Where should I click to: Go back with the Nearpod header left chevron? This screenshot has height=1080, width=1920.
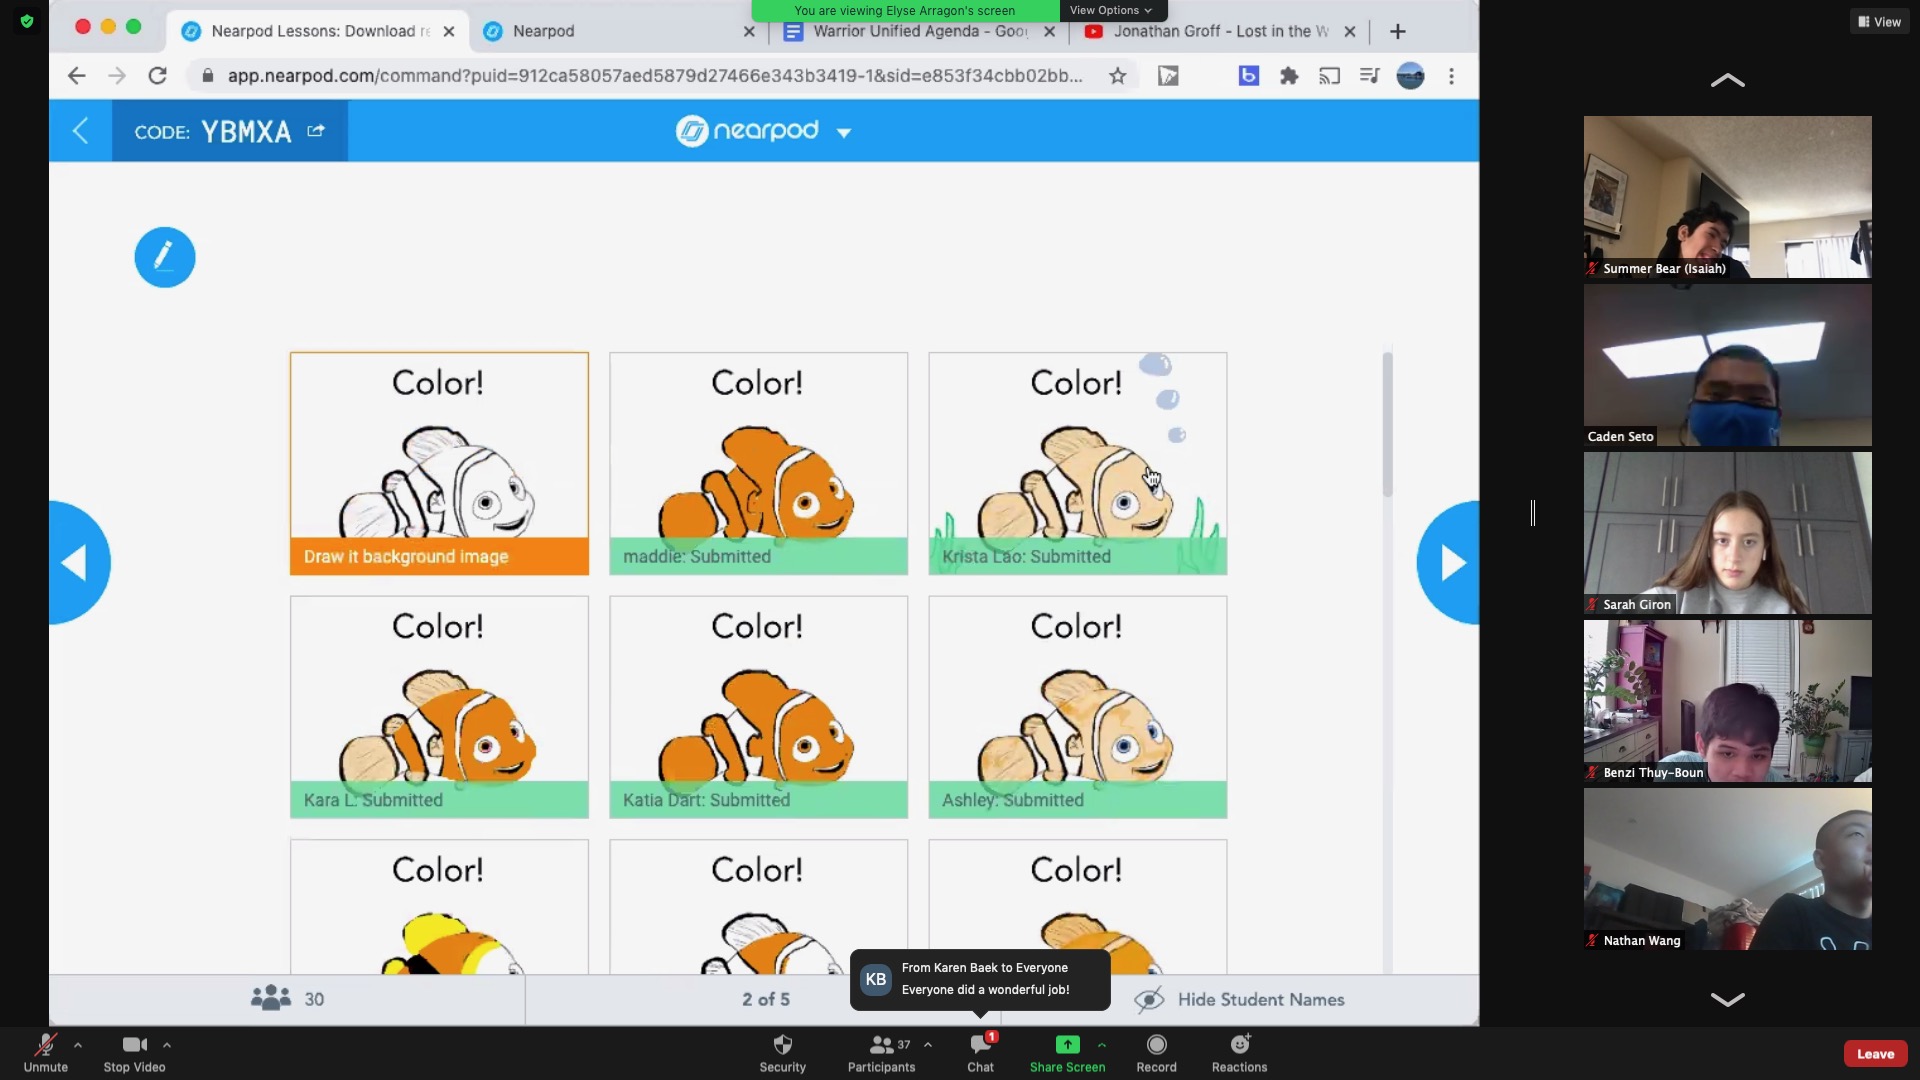click(x=81, y=130)
